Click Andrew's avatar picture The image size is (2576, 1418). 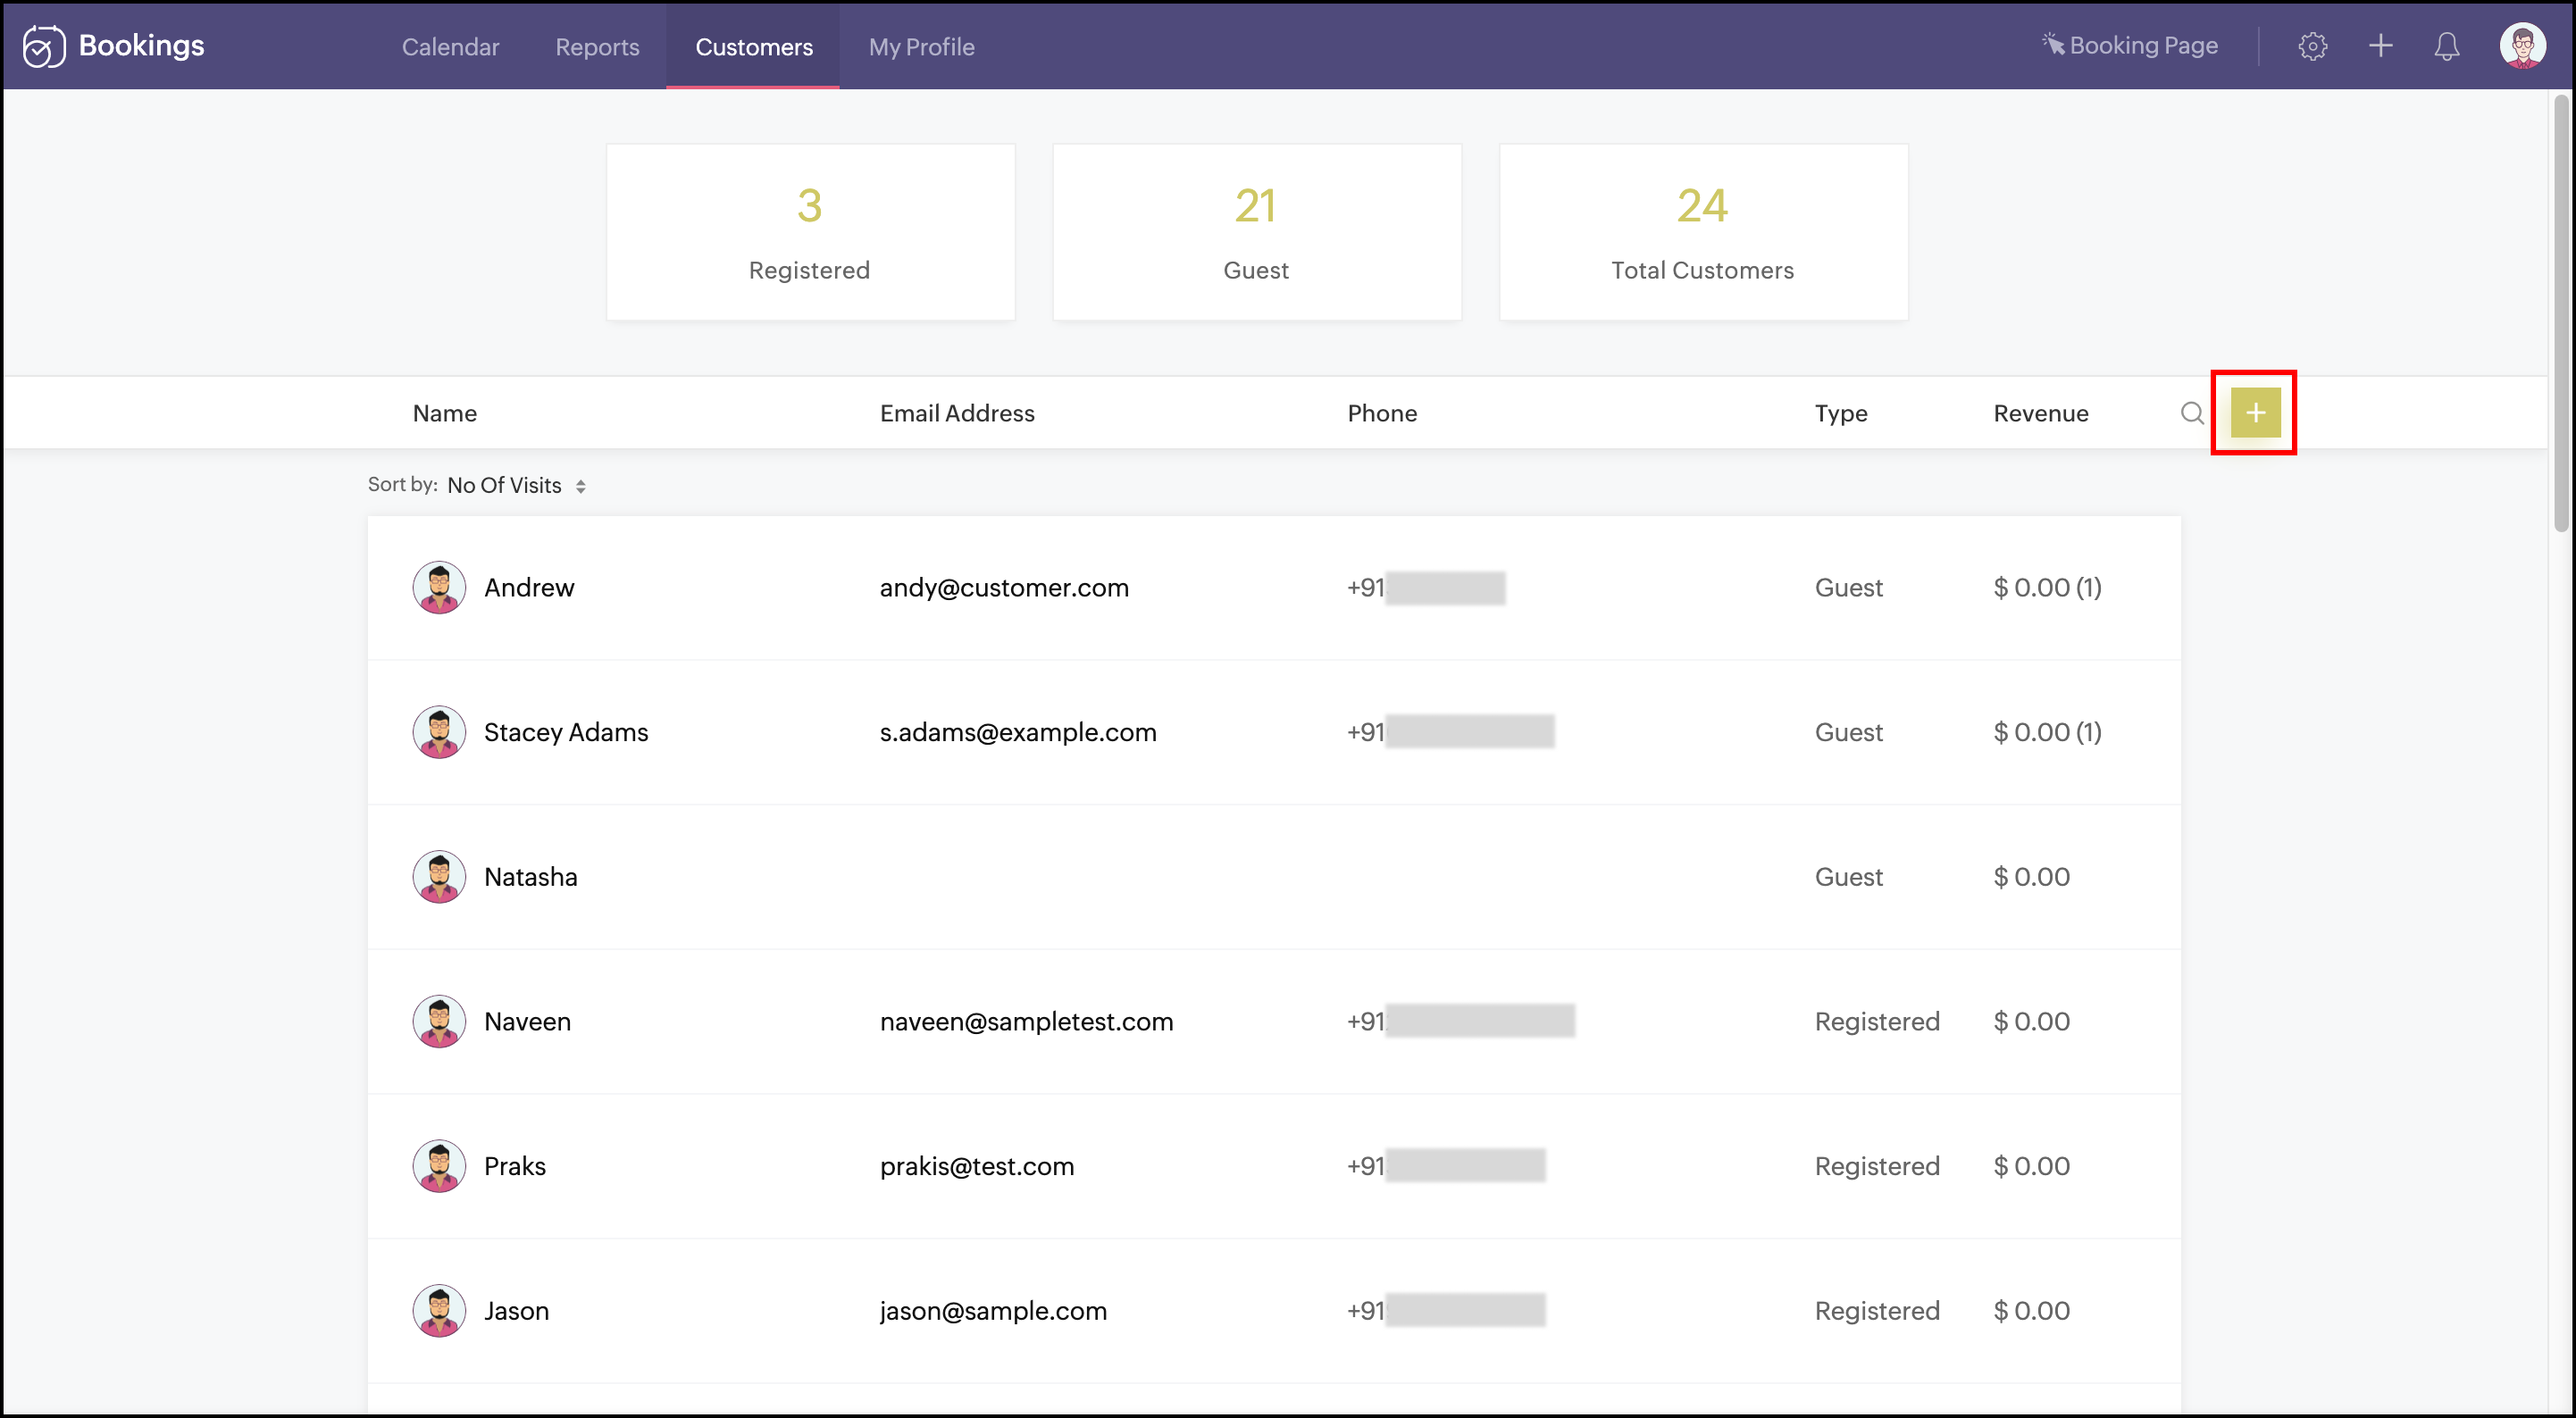[x=439, y=587]
